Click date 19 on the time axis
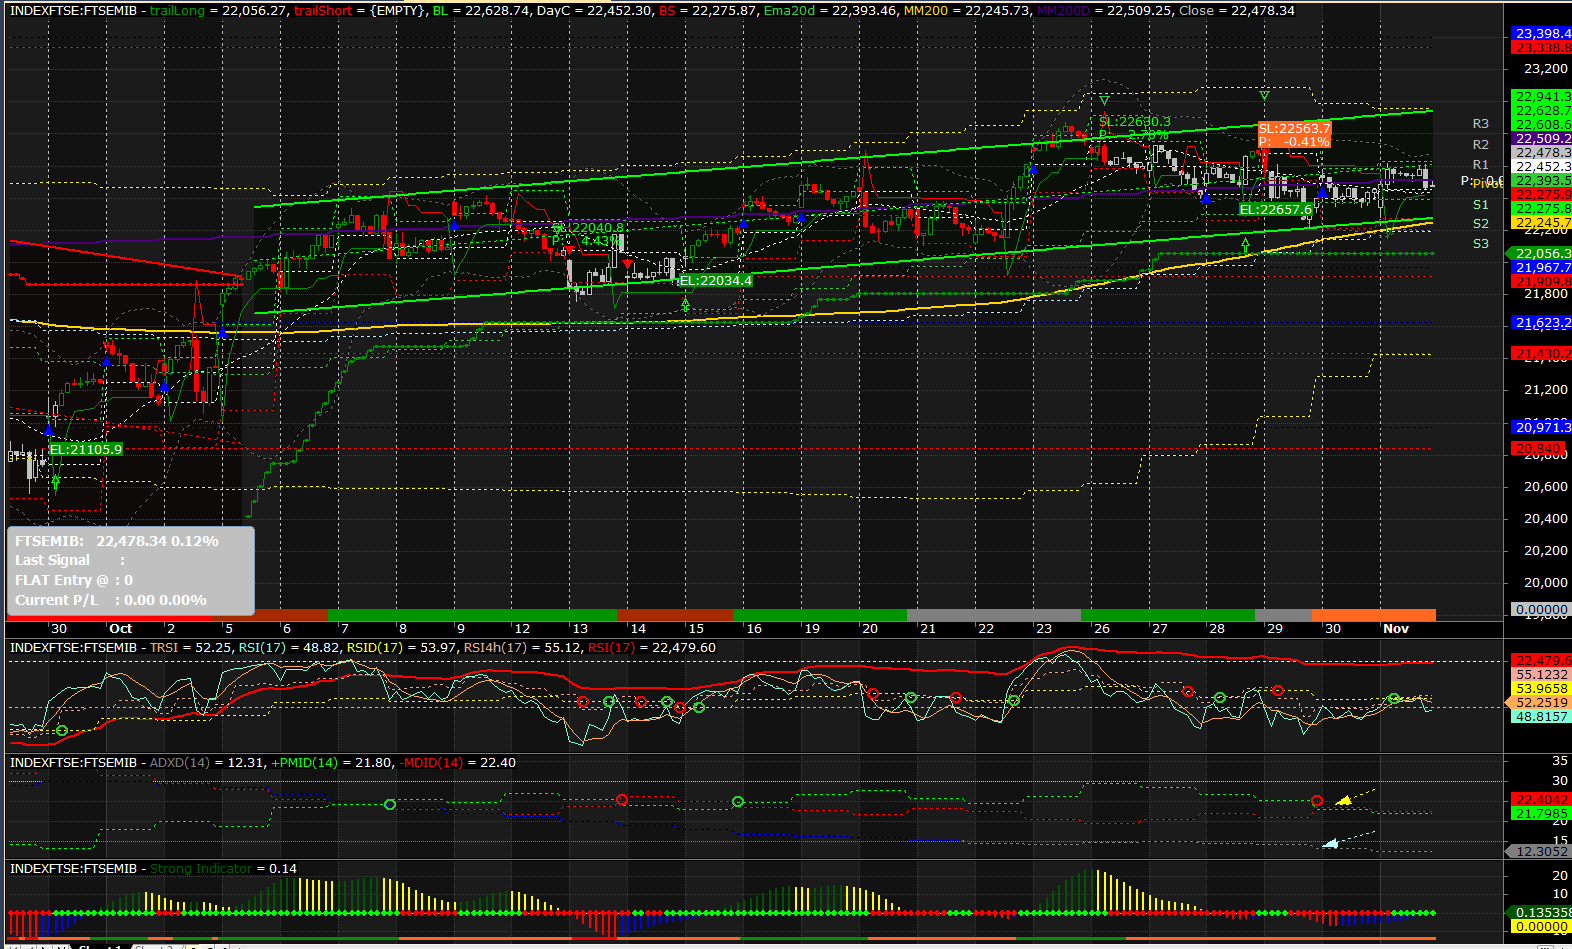The height and width of the screenshot is (949, 1572). click(812, 628)
